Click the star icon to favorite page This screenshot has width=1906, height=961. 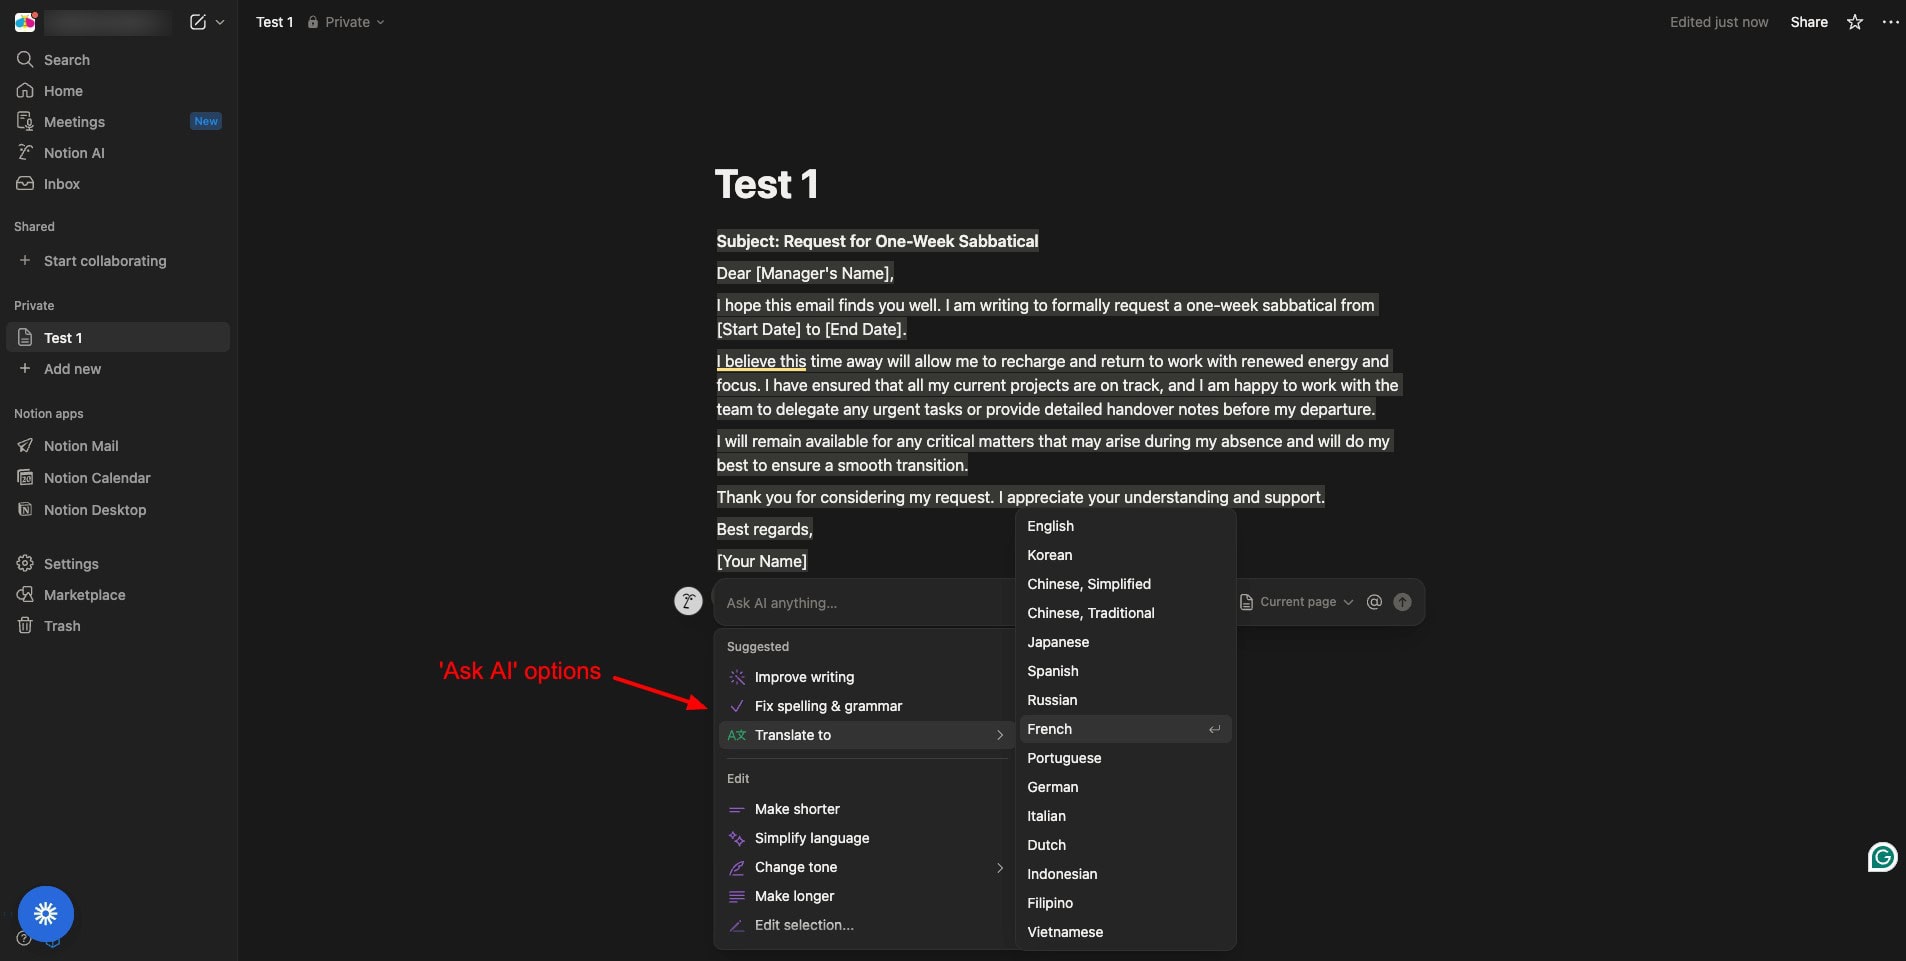1854,22
